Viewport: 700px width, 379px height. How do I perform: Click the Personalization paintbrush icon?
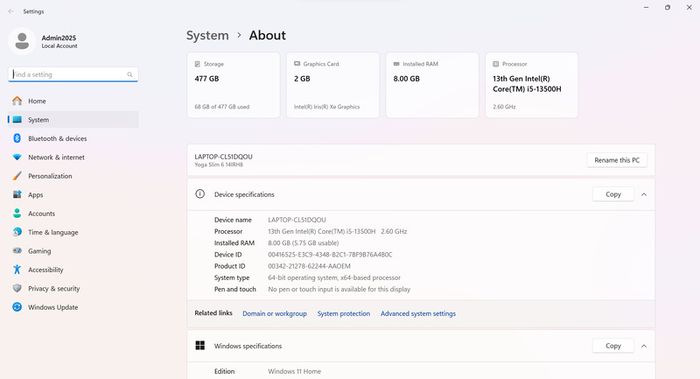click(17, 176)
